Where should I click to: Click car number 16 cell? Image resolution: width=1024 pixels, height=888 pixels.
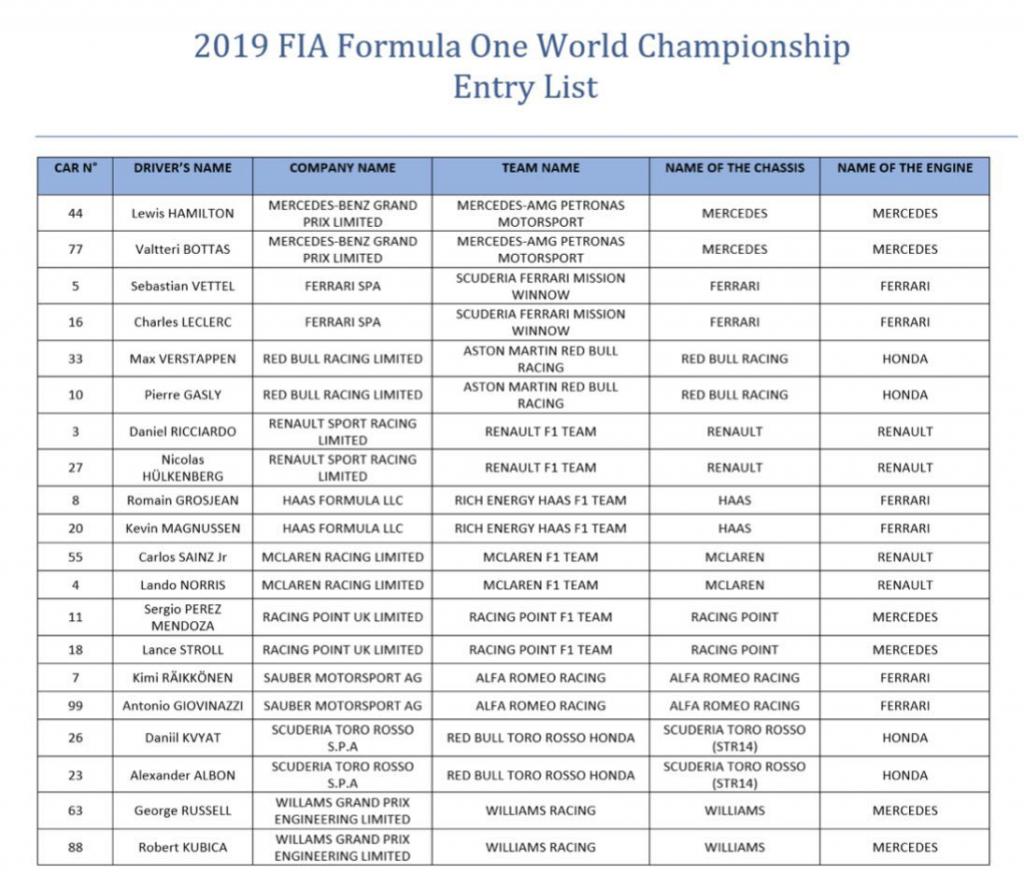(75, 322)
